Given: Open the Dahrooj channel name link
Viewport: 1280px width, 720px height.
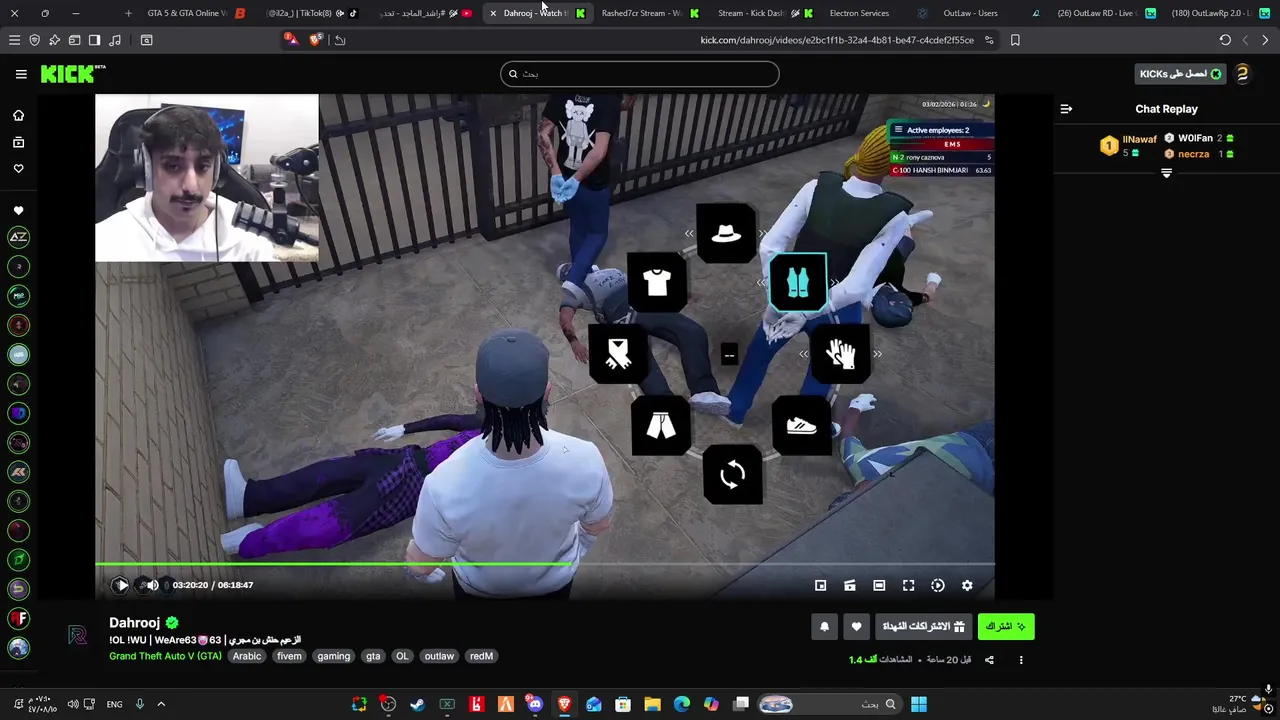Looking at the screenshot, I should pyautogui.click(x=134, y=622).
